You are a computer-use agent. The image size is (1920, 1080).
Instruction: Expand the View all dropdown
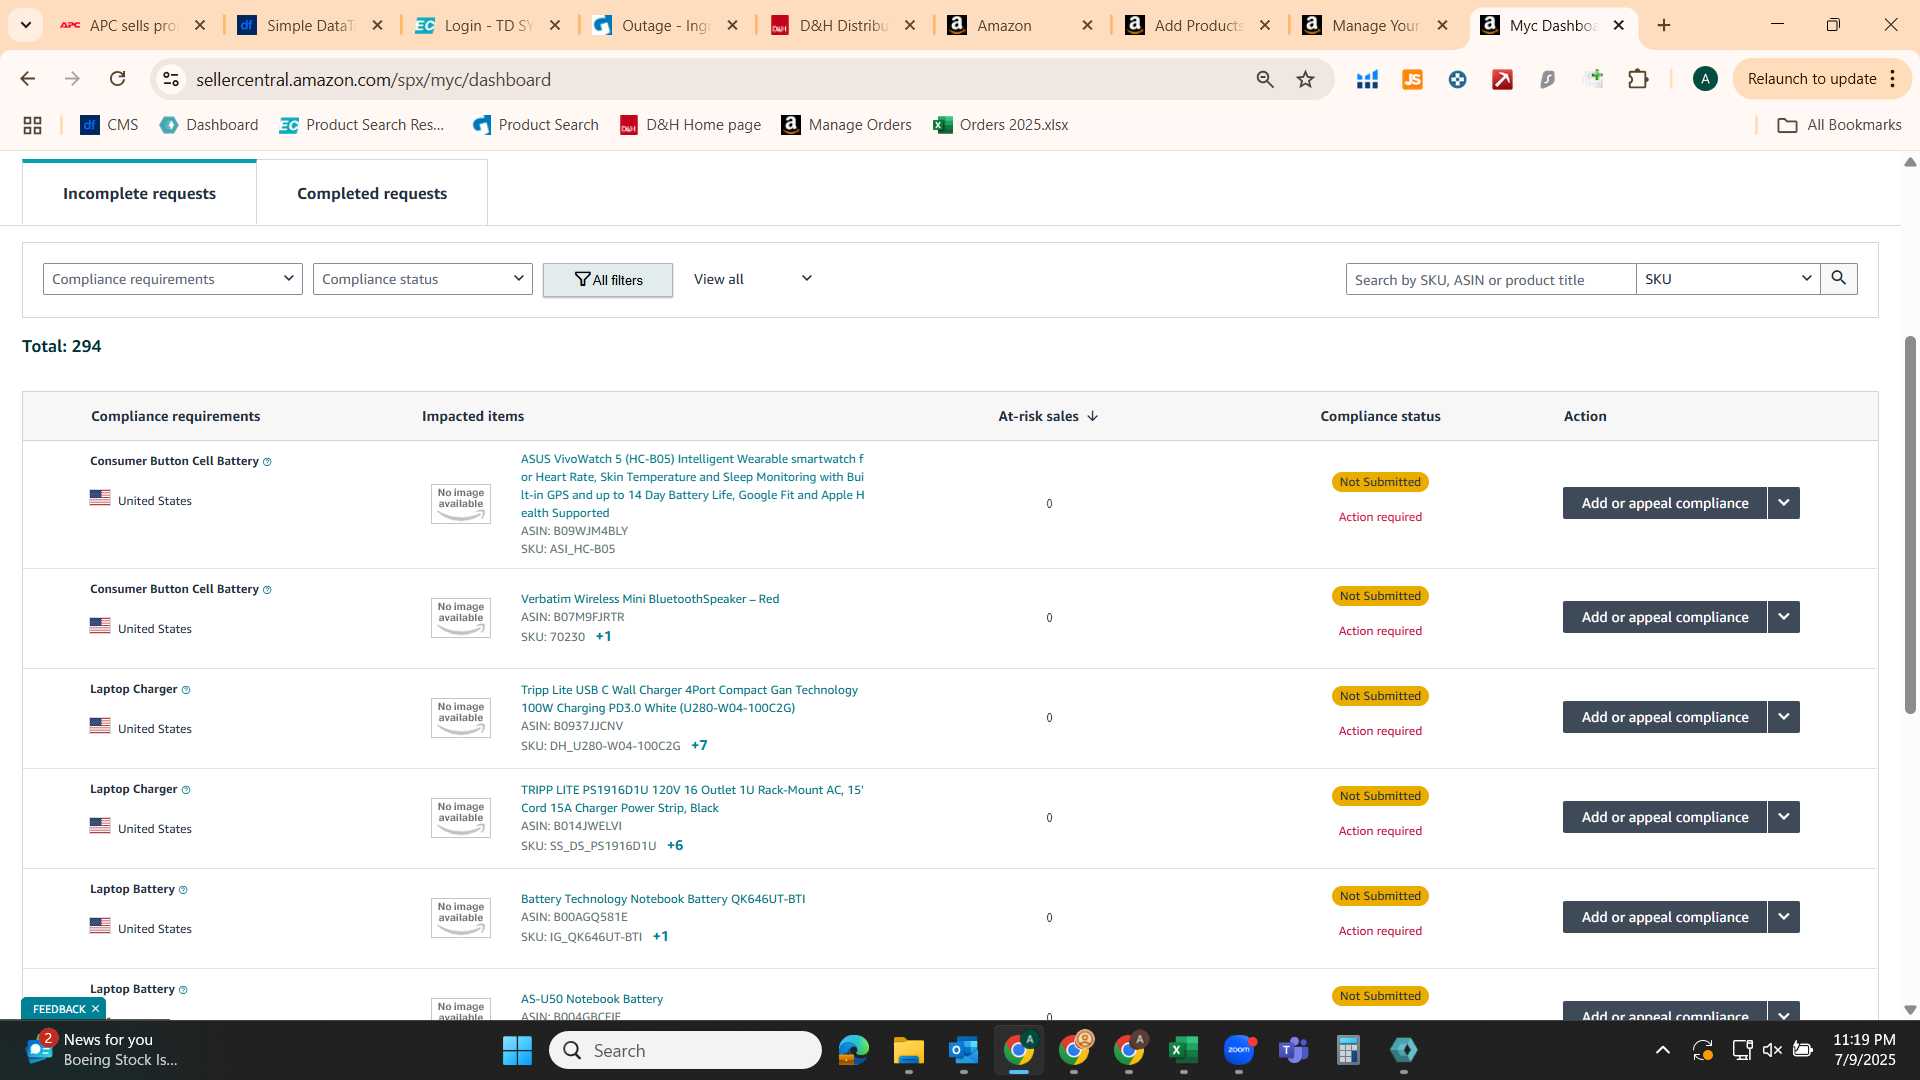coord(753,279)
